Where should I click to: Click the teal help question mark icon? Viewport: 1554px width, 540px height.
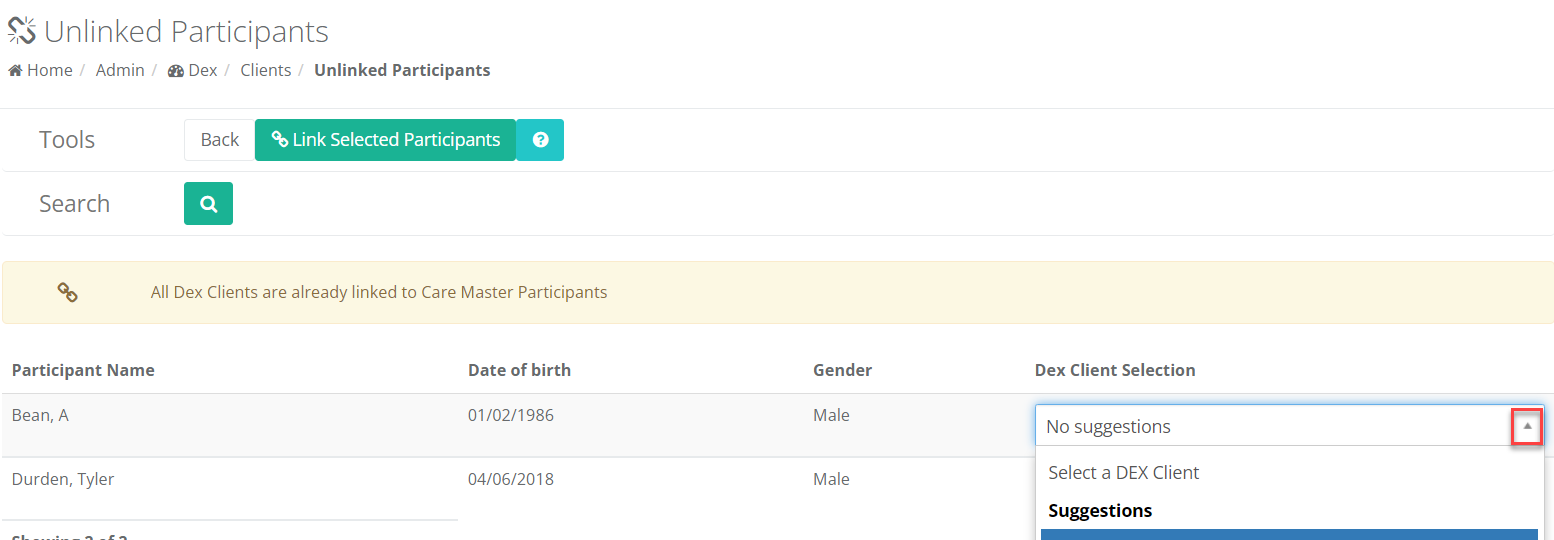540,140
